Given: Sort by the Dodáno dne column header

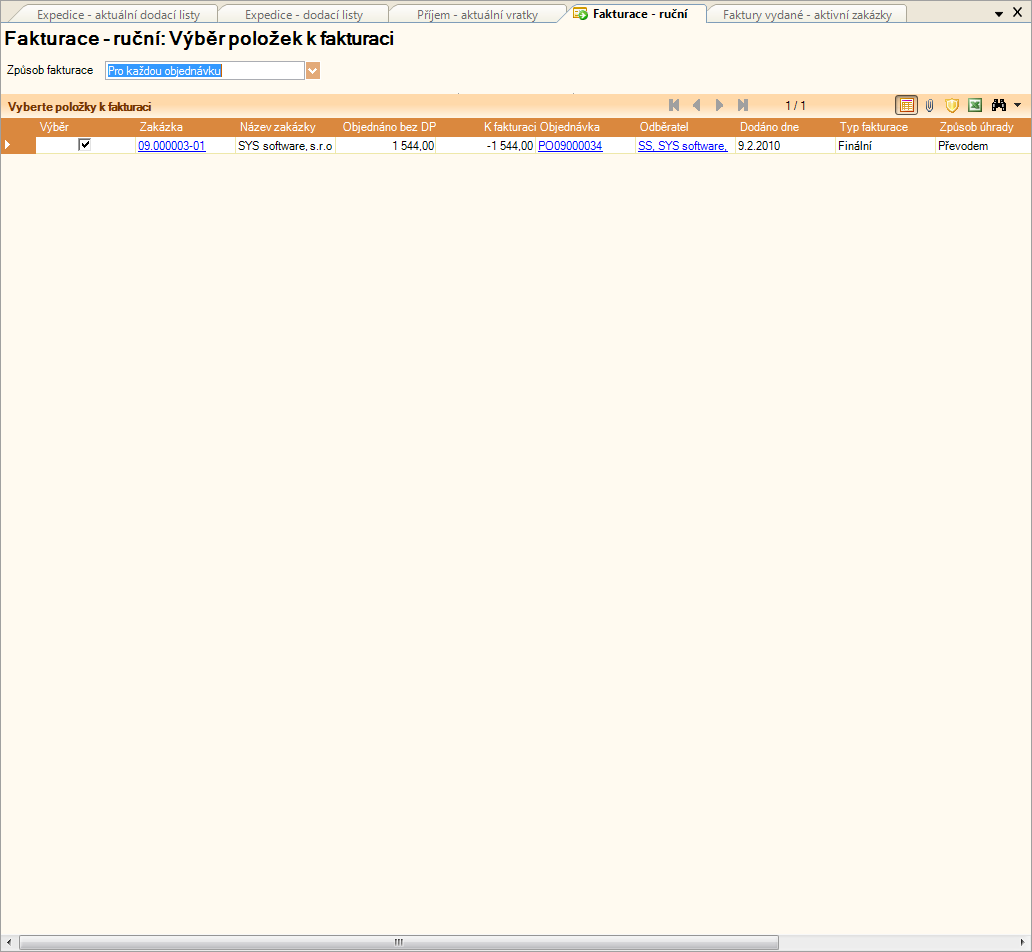Looking at the screenshot, I should pos(769,127).
